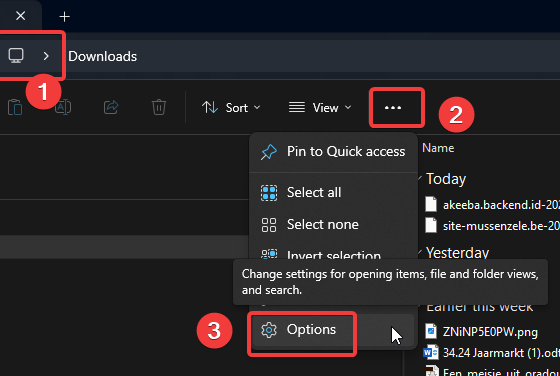The height and width of the screenshot is (376, 560).
Task: Click the file icon of site-mussenzele.be
Action: [x=431, y=225]
